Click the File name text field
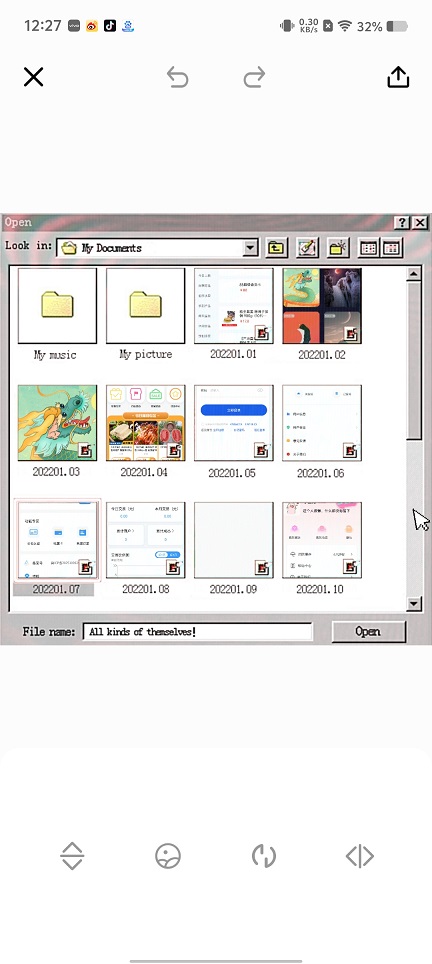Viewport: 432px width, 964px height. pyautogui.click(x=197, y=631)
